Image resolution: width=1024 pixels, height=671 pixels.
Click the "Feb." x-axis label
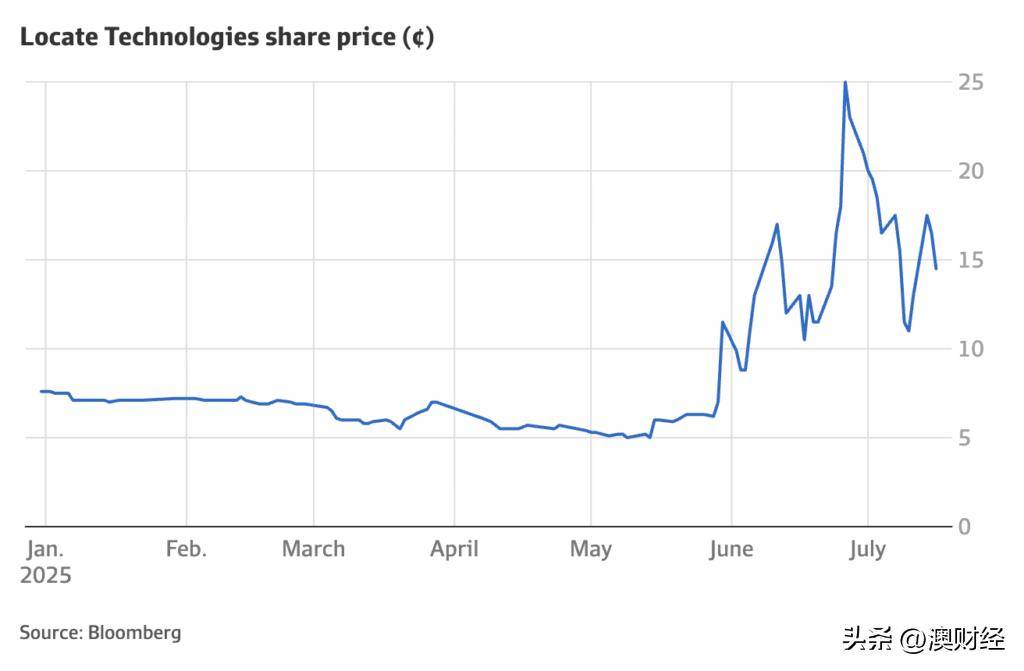(186, 549)
